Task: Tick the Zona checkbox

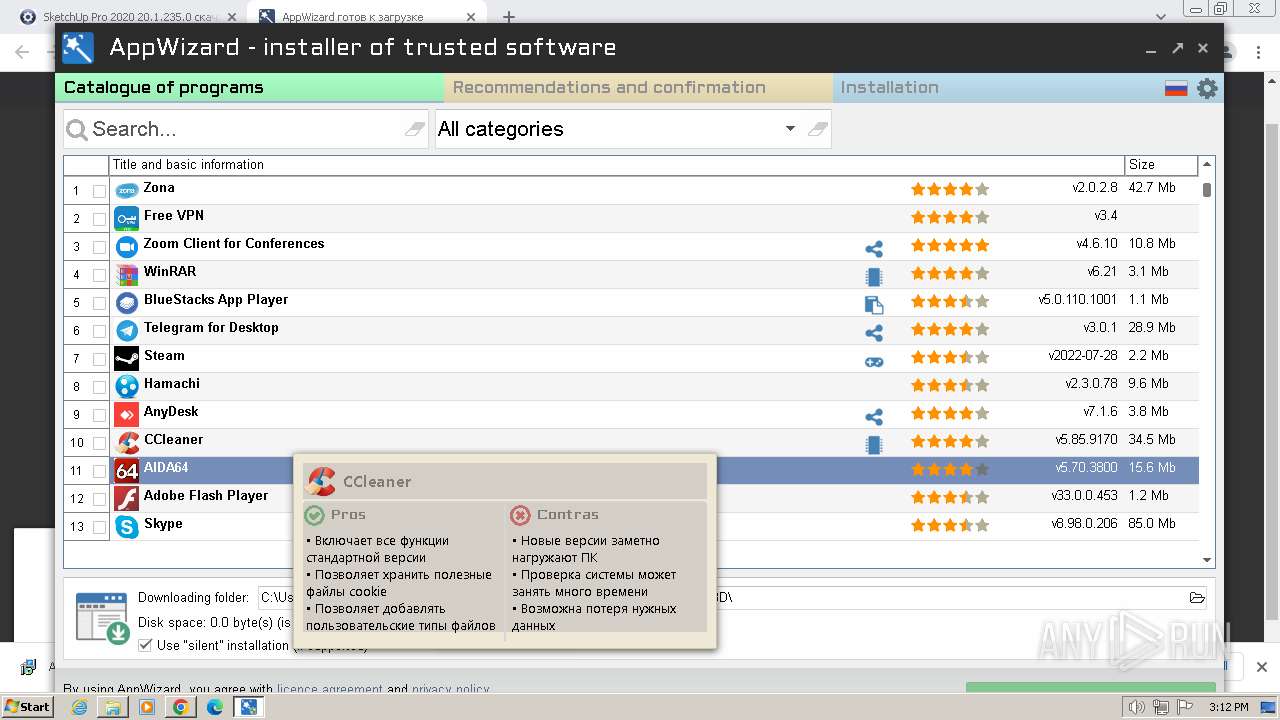Action: click(99, 191)
